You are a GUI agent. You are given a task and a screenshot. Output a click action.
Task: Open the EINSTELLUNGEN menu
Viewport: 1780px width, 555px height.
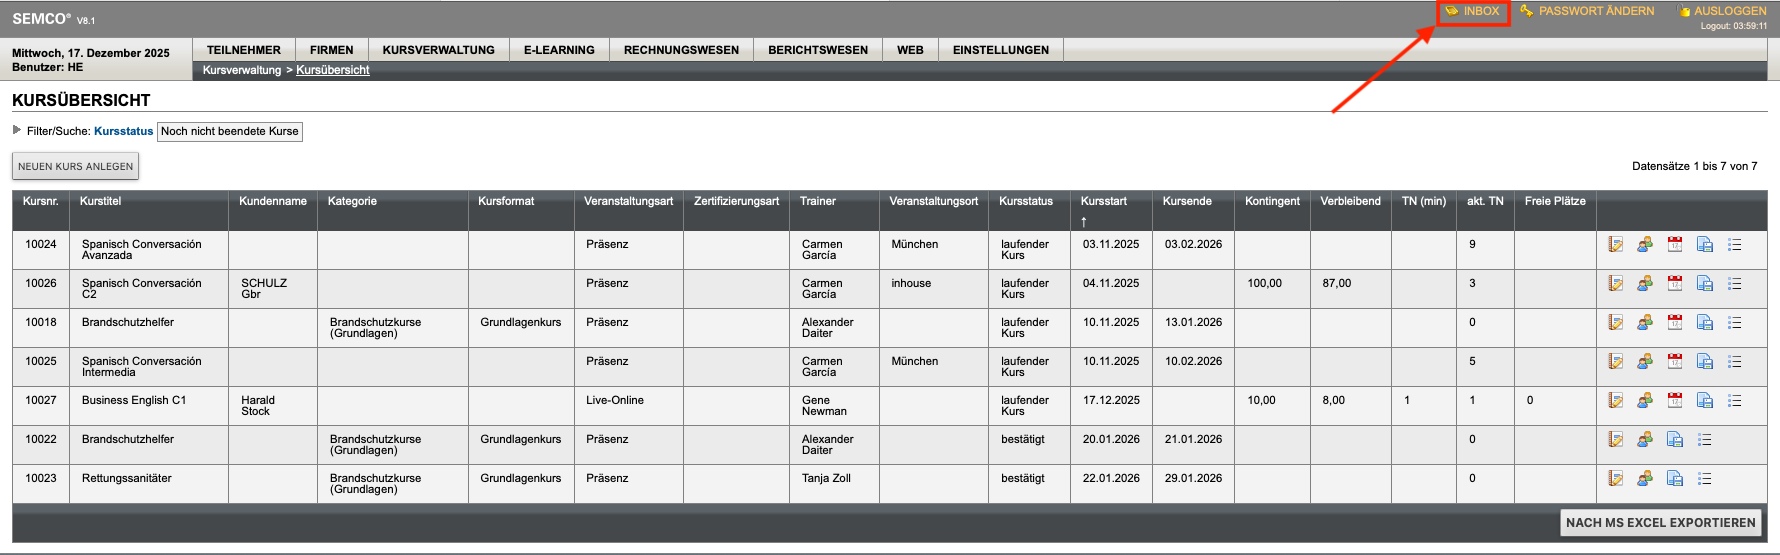point(1001,50)
